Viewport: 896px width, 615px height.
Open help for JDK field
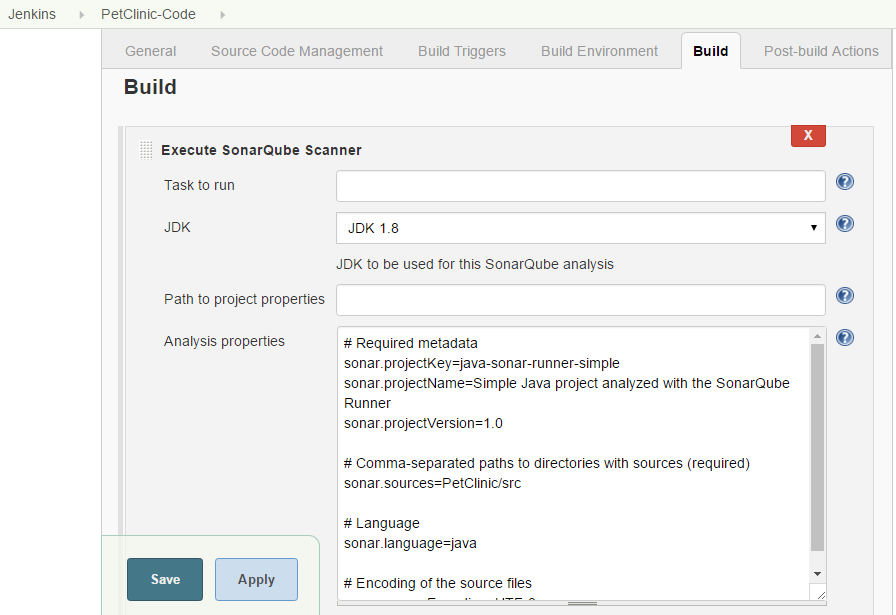pyautogui.click(x=845, y=223)
